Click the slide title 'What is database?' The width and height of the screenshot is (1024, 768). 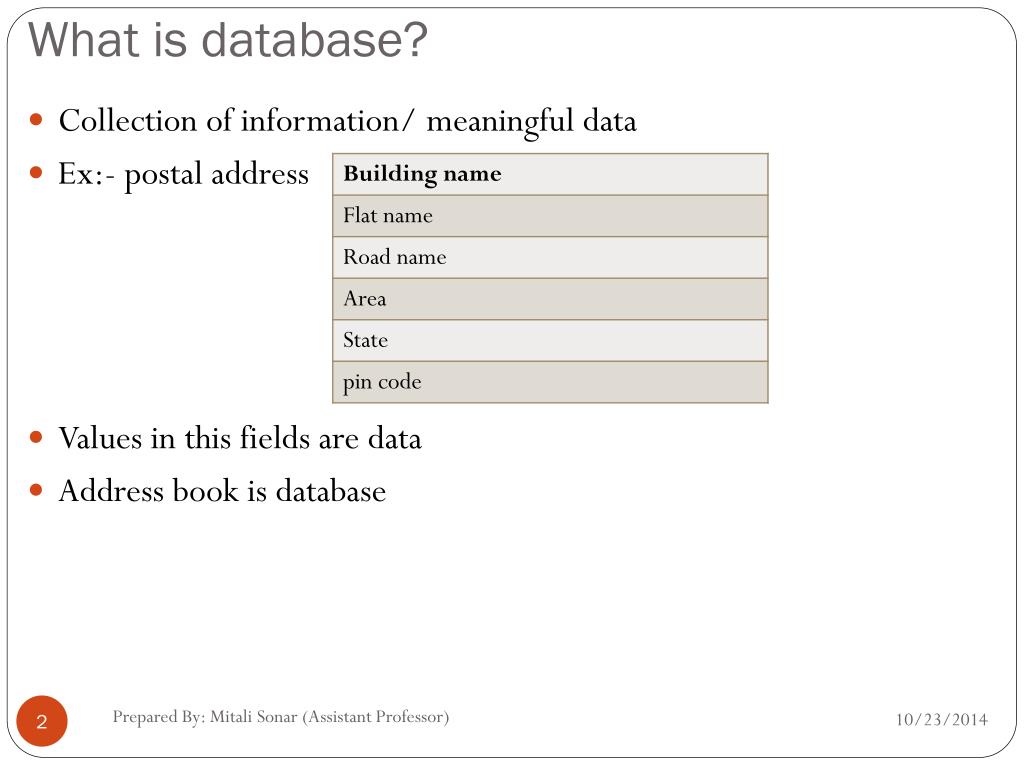[227, 39]
